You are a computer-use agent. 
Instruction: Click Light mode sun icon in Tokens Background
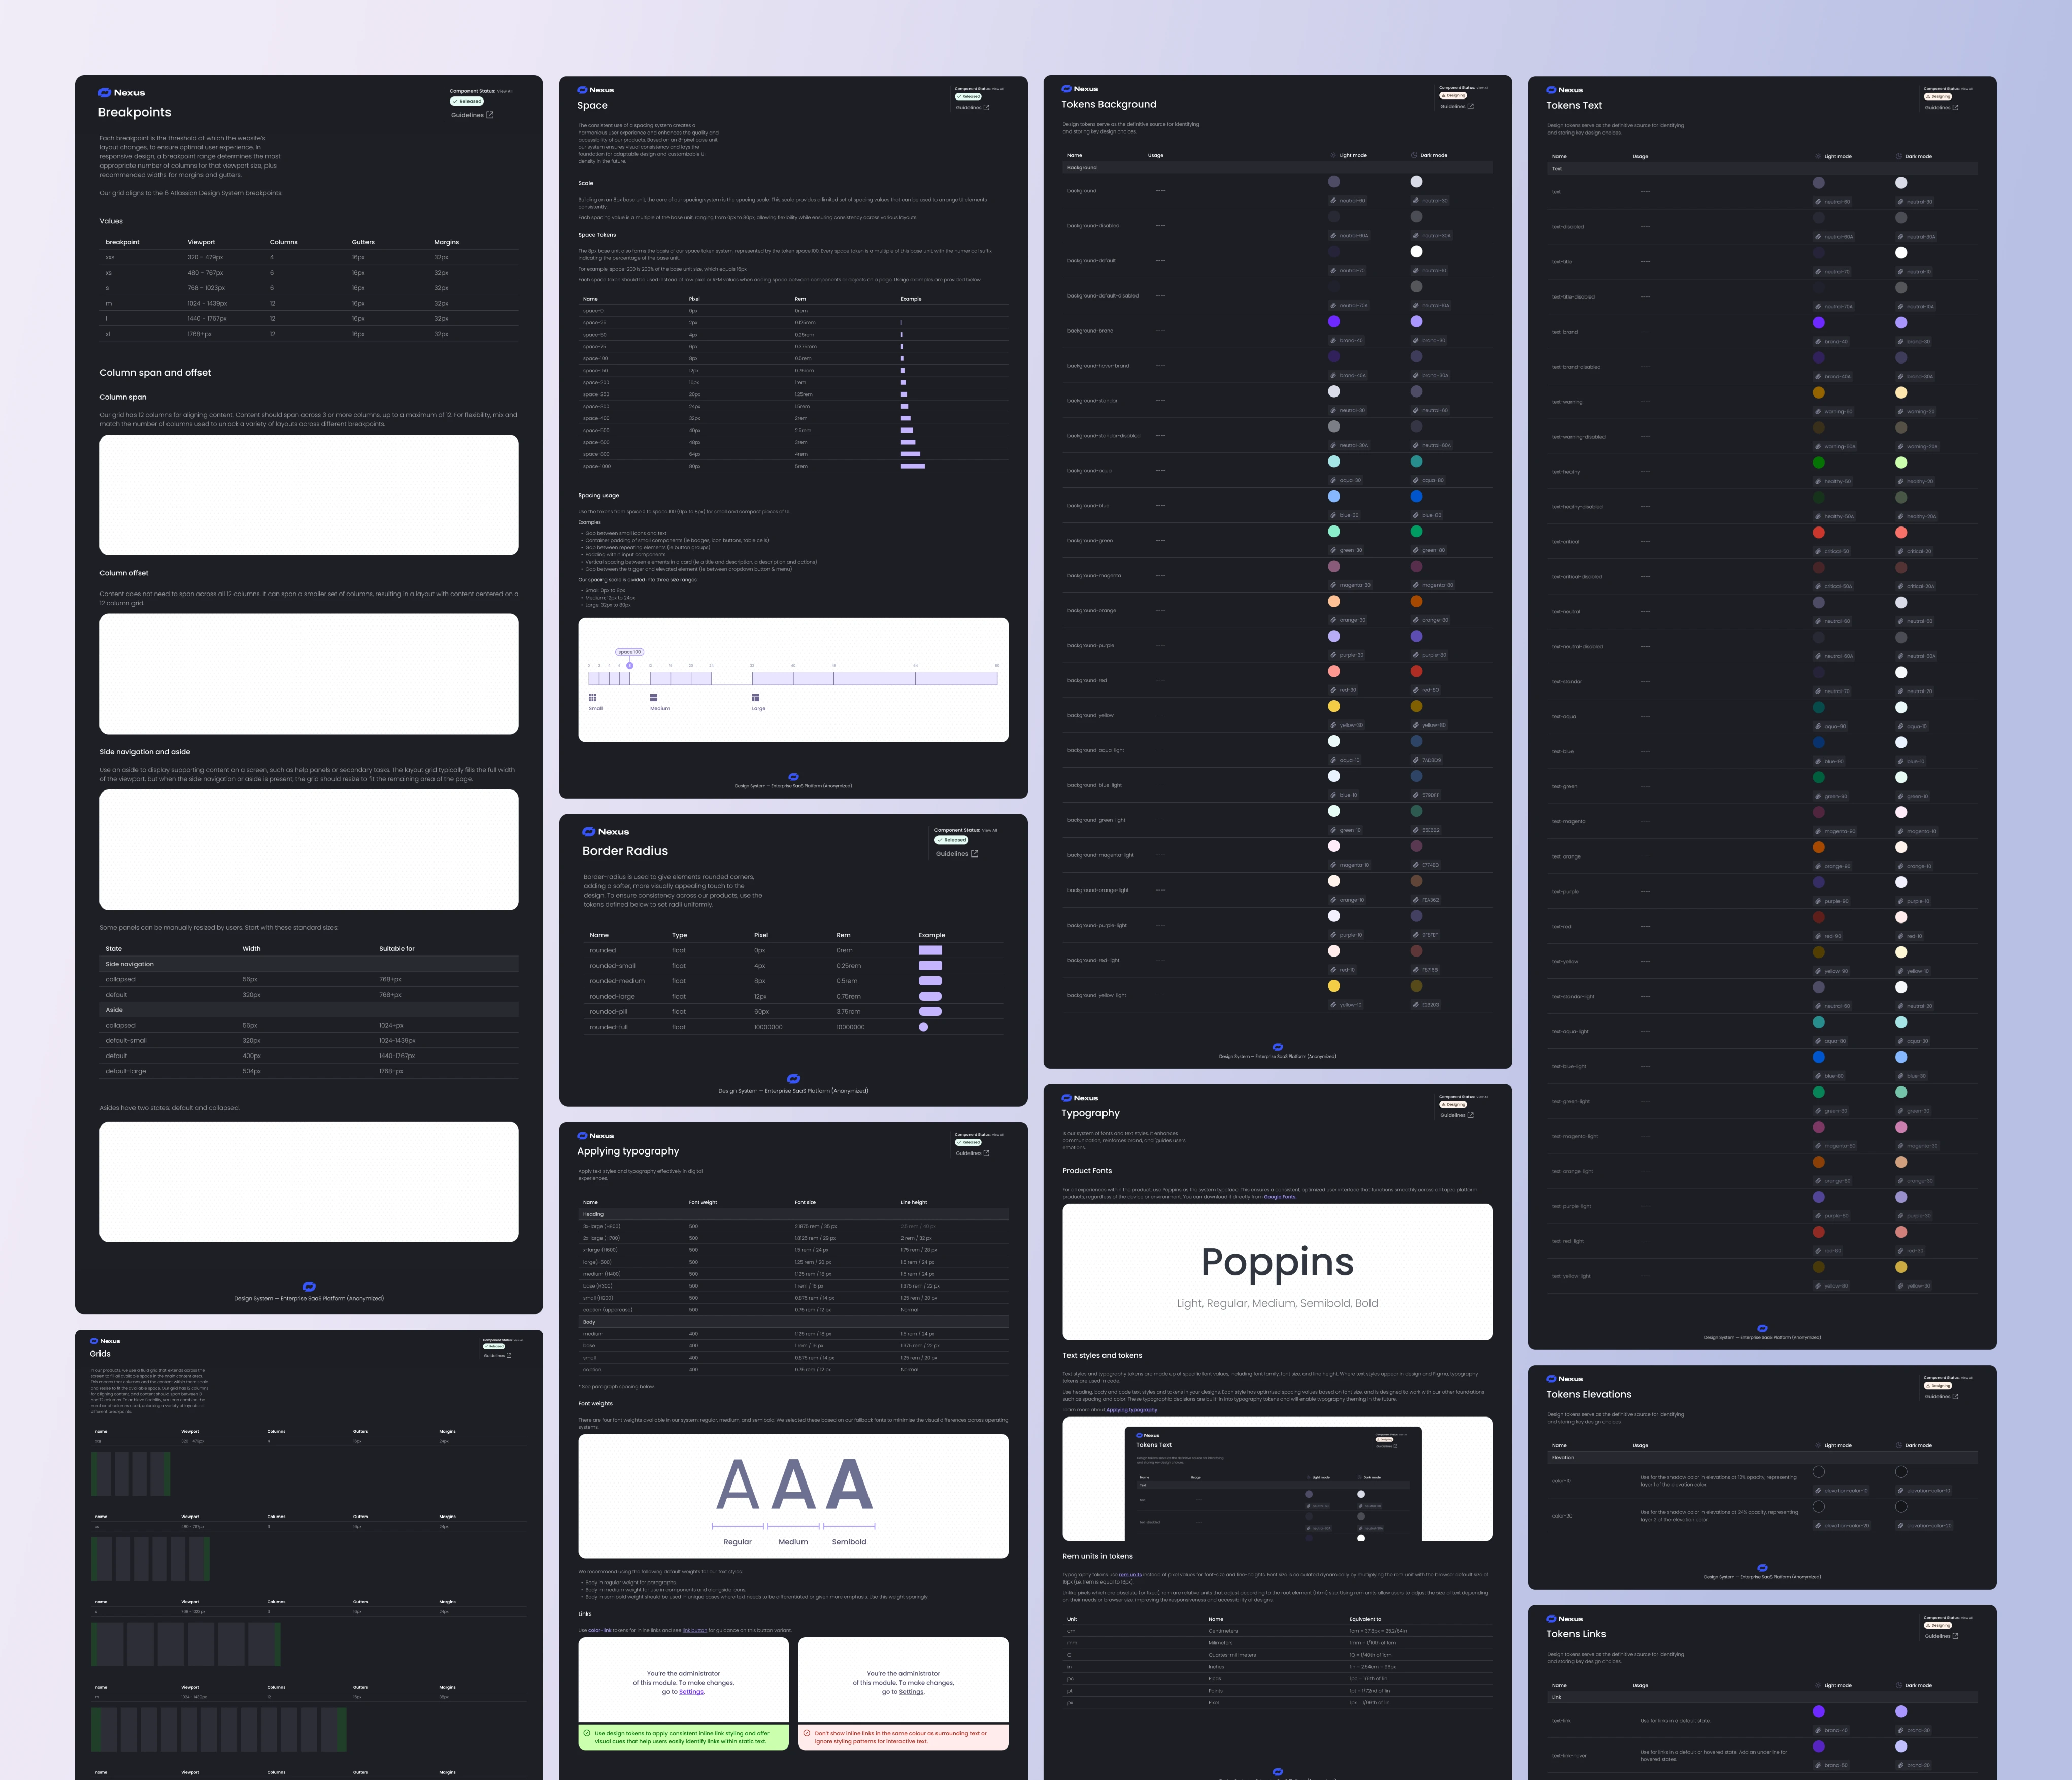1334,156
